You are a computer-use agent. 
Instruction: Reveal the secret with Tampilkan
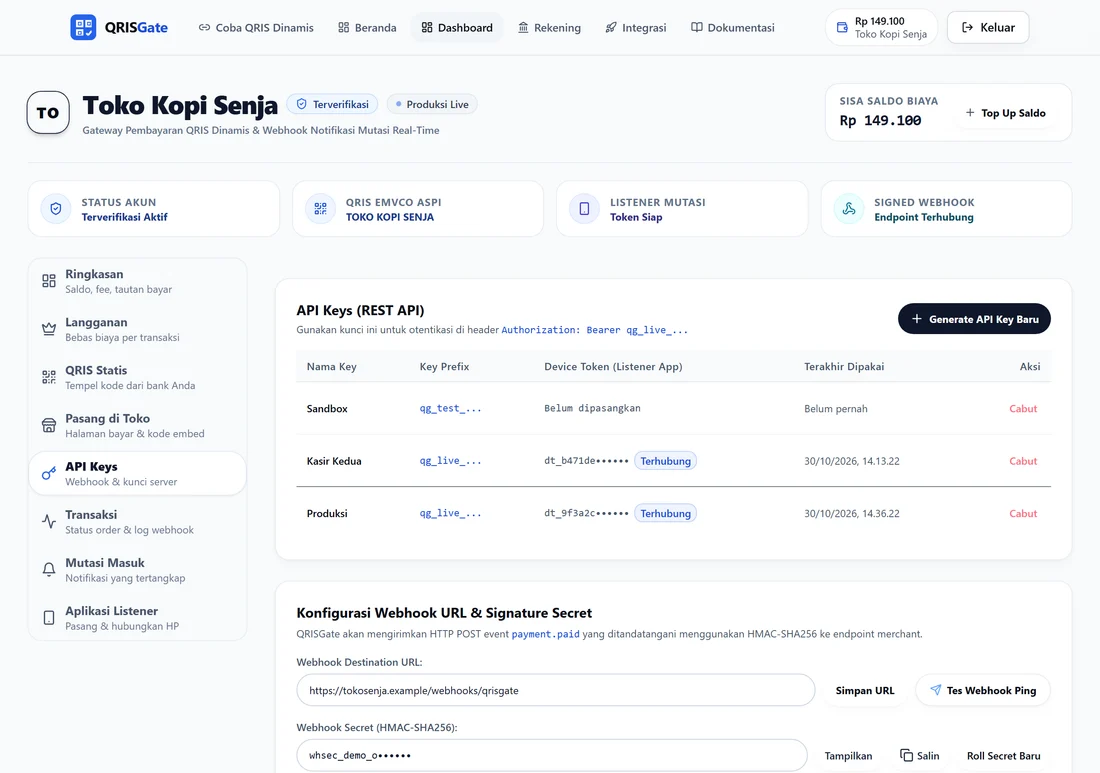(848, 755)
